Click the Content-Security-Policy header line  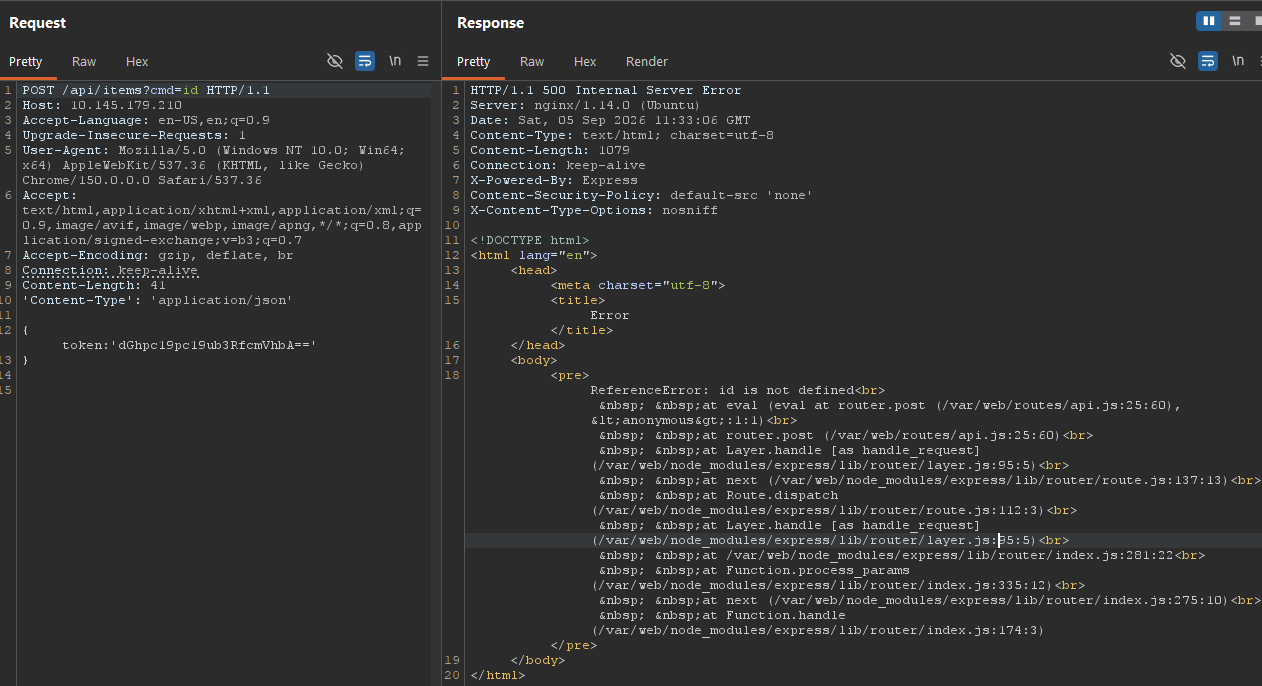pyautogui.click(x=641, y=195)
